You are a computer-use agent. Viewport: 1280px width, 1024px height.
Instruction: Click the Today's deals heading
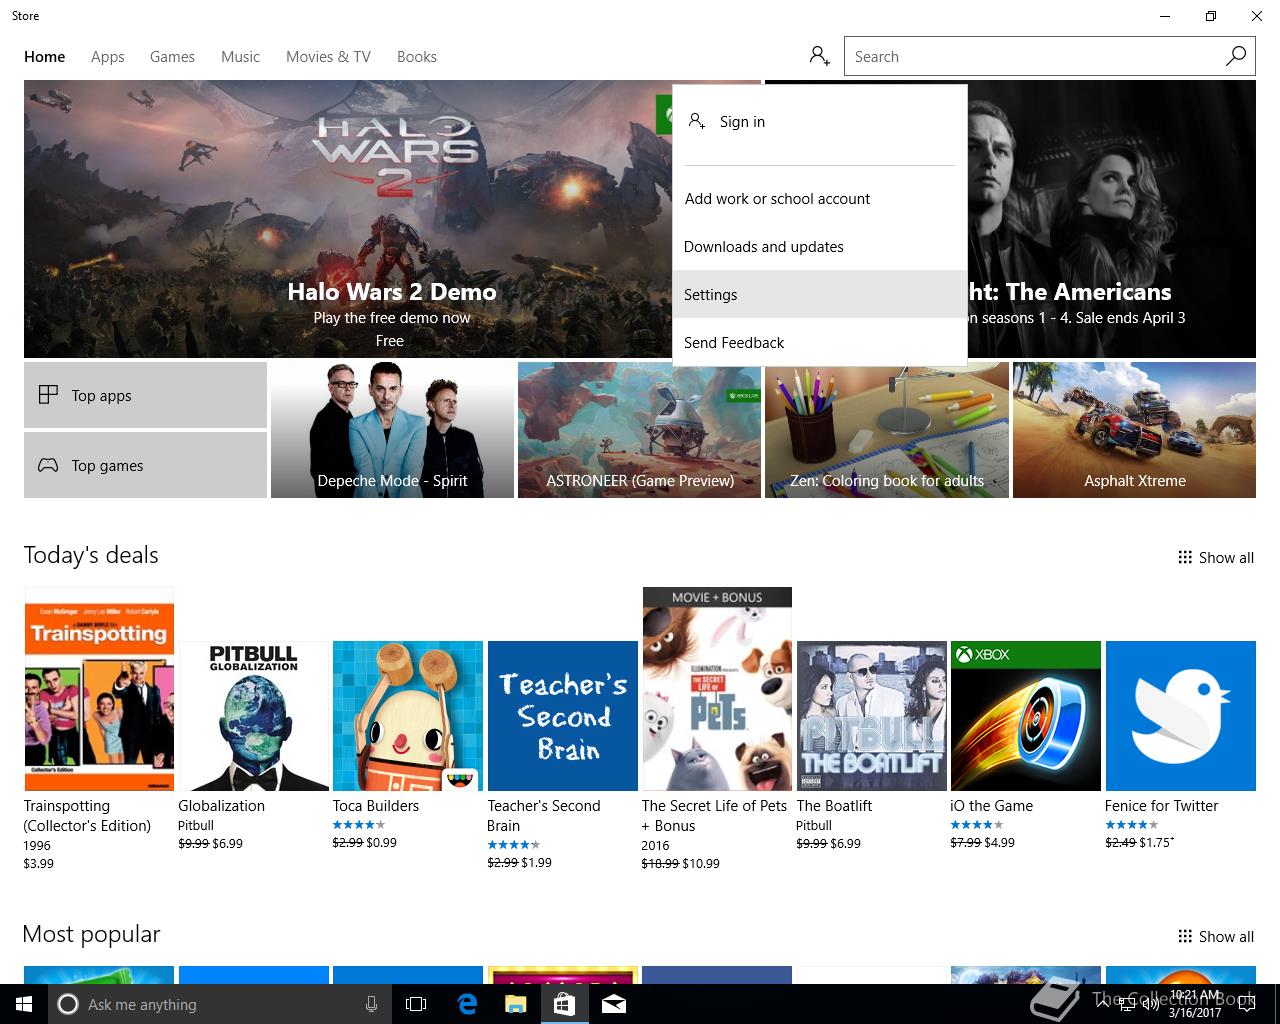91,555
